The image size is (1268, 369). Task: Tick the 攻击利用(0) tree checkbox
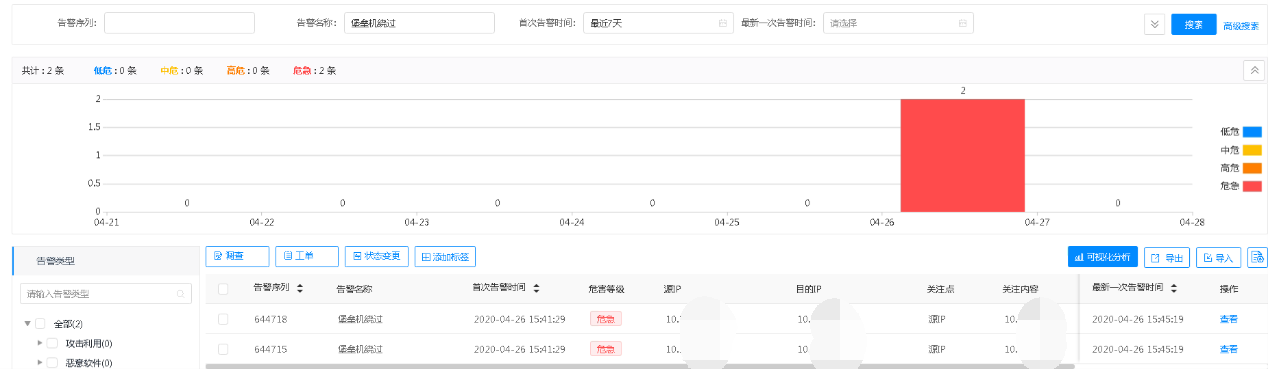click(x=52, y=343)
